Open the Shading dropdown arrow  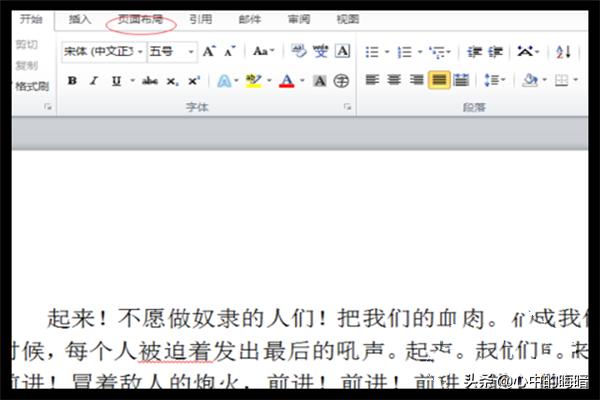point(545,80)
